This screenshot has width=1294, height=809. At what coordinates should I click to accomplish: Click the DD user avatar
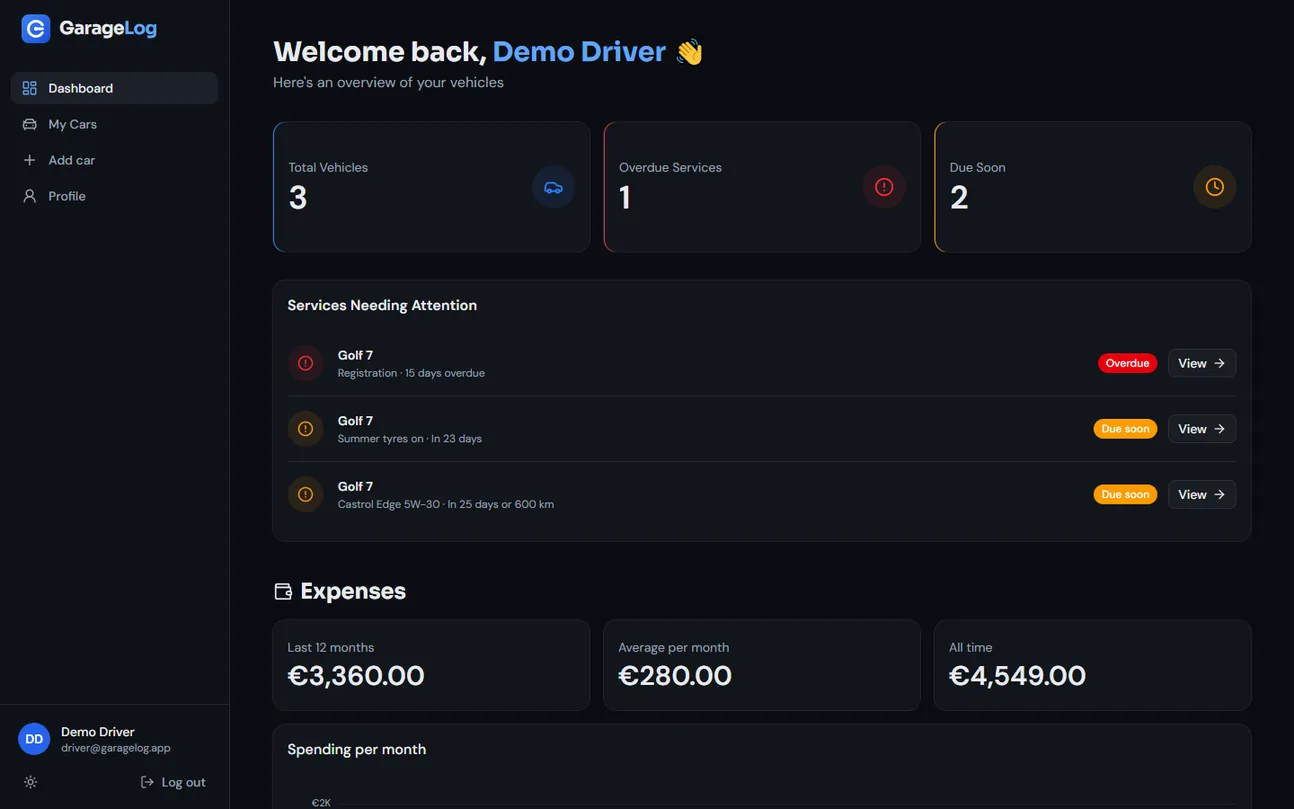34,739
